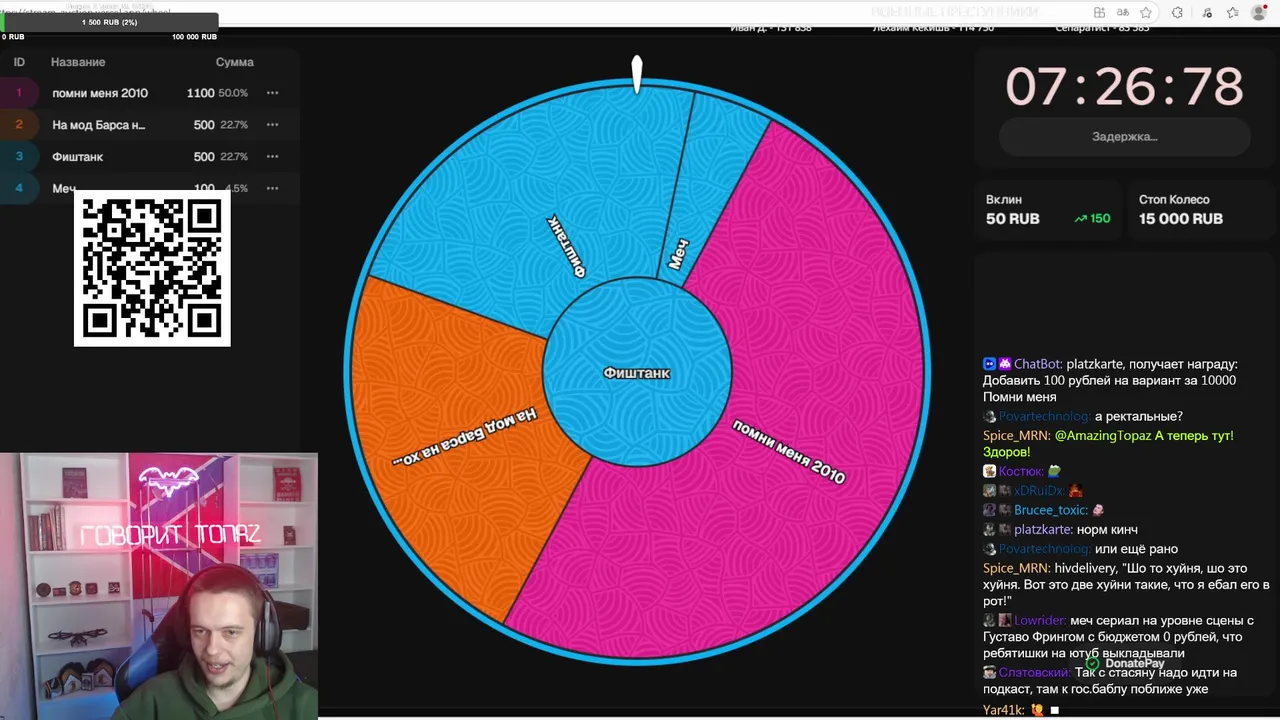This screenshot has height=720, width=1280.
Task: Click the sum value 1100
Action: coord(200,93)
